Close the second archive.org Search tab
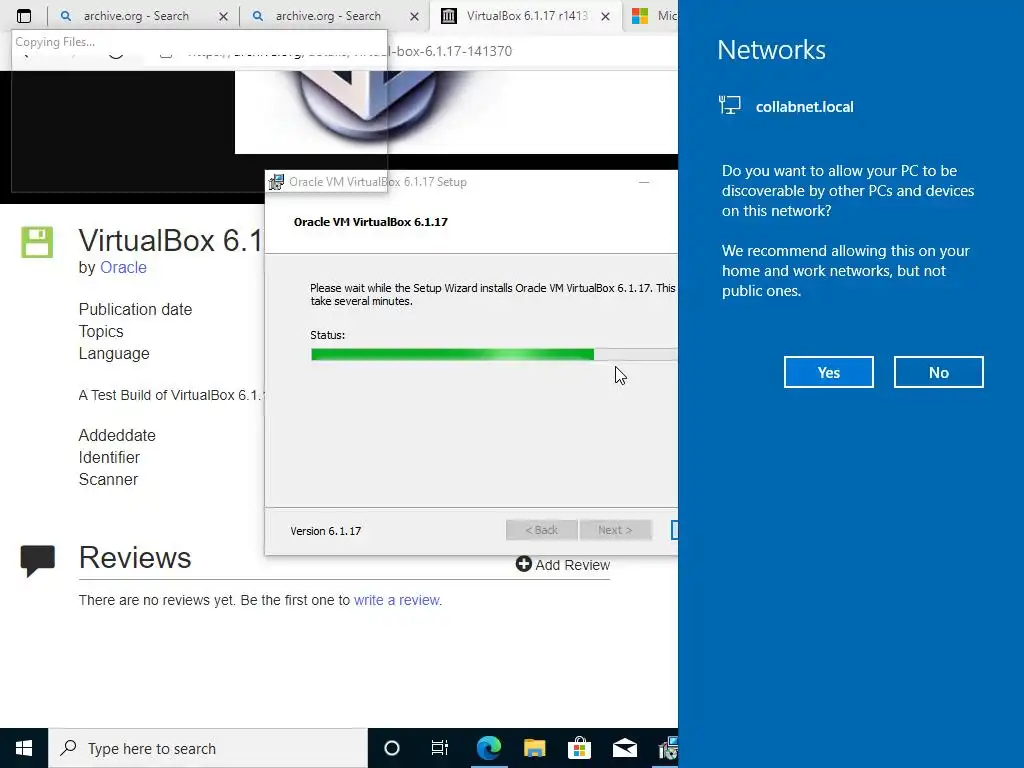1024x768 pixels. click(414, 16)
